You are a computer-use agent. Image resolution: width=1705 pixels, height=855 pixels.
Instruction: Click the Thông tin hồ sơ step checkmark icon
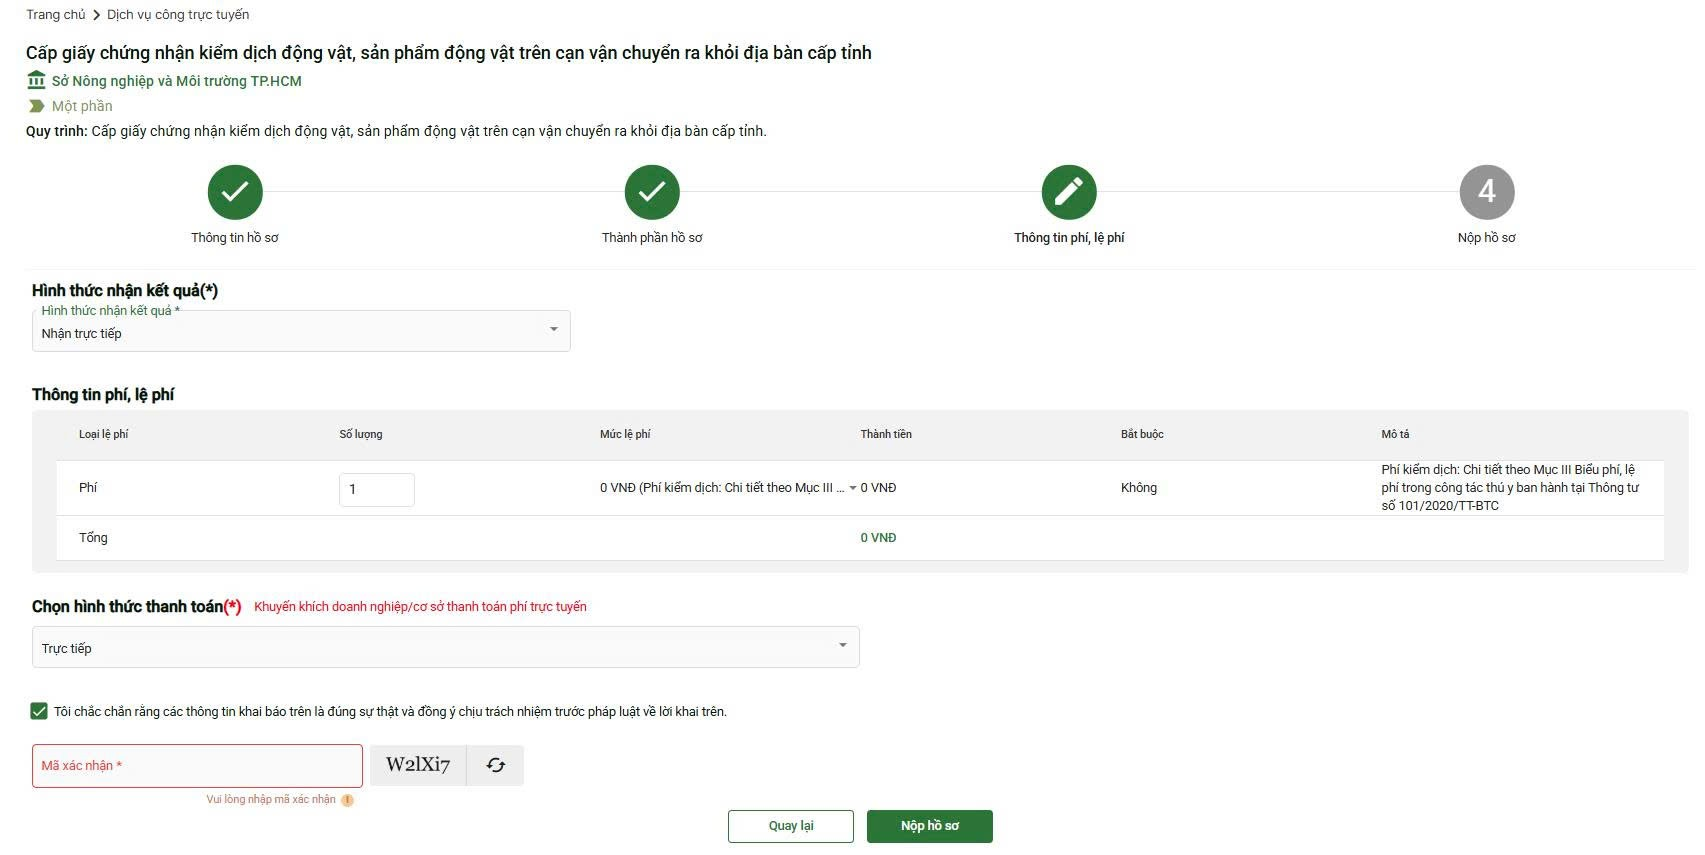pos(235,192)
